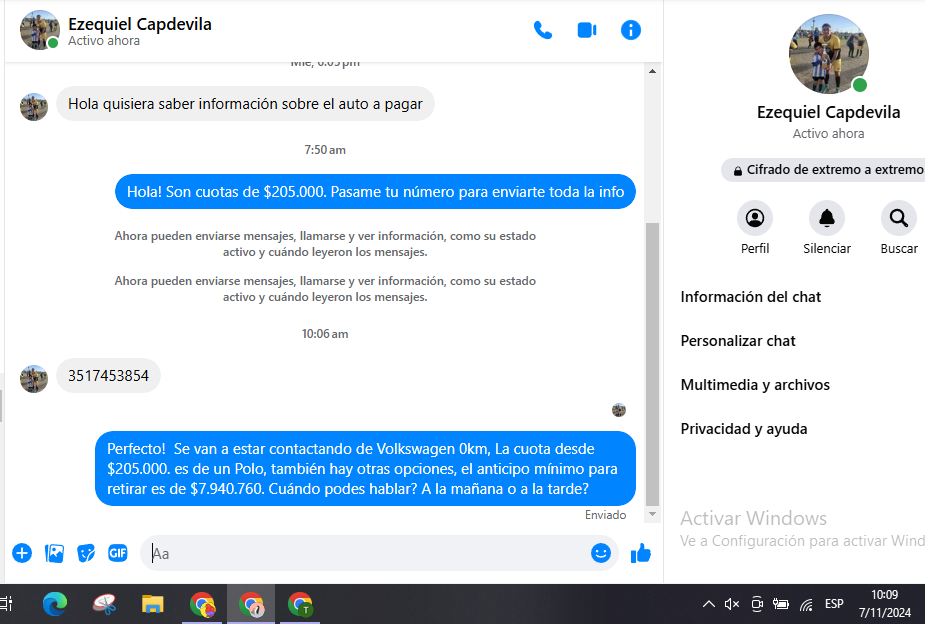Expand Personalizar chat section
The height and width of the screenshot is (624, 925).
[737, 341]
